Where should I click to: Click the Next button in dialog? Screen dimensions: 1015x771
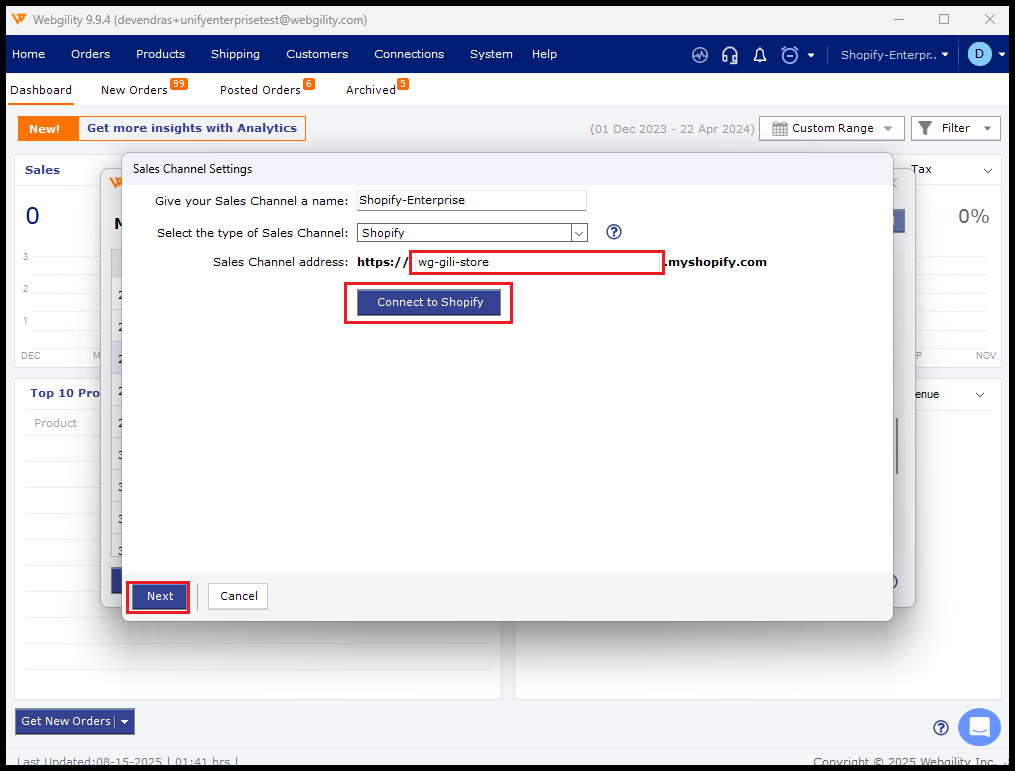[160, 596]
